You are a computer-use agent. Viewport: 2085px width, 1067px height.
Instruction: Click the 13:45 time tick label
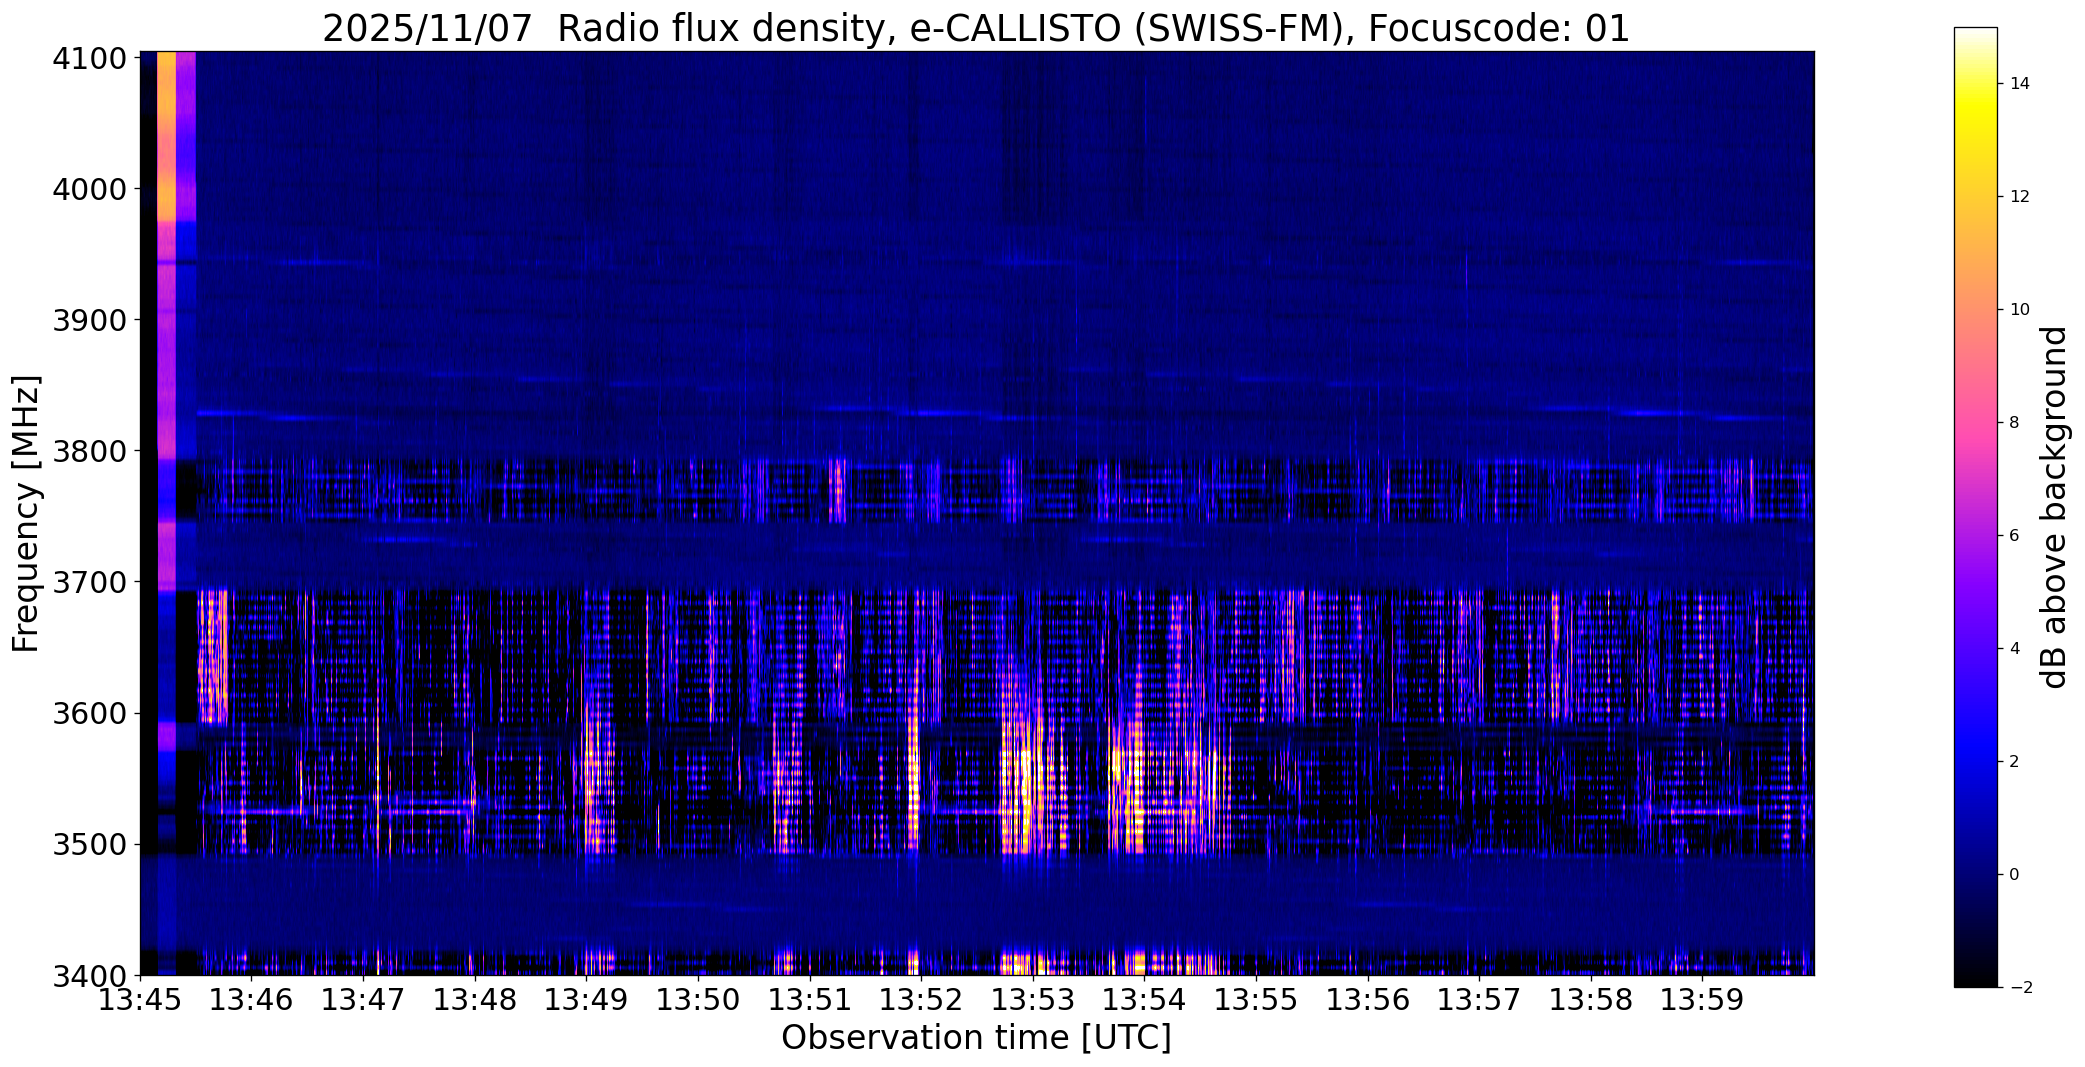(x=140, y=1000)
